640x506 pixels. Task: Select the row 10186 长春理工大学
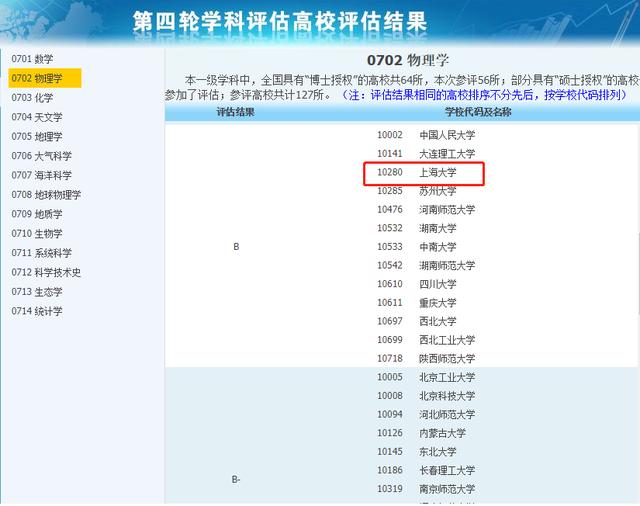pos(426,470)
